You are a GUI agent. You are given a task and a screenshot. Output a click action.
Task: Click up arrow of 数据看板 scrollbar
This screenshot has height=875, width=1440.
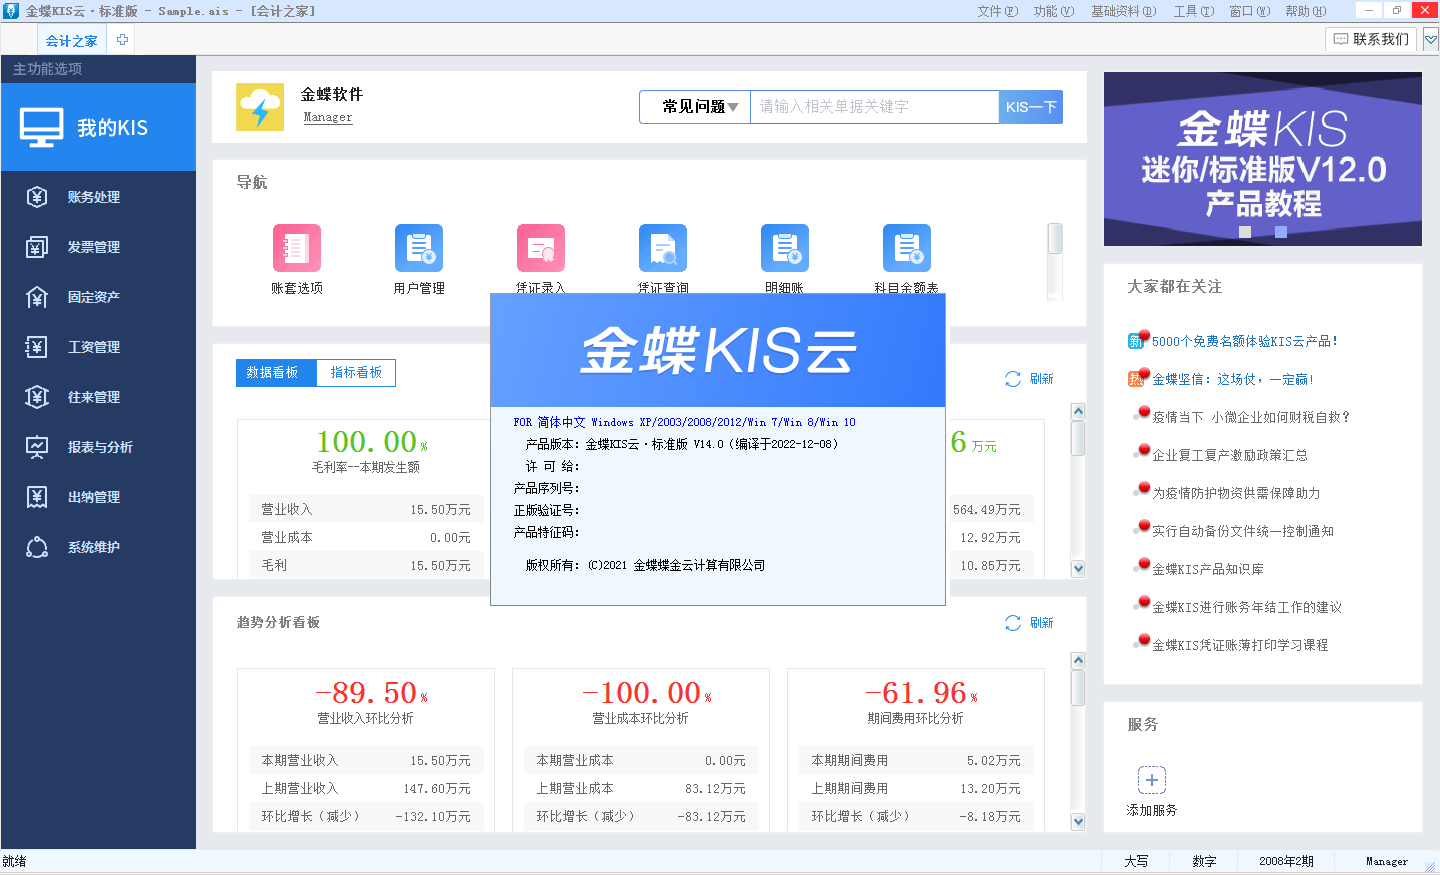coord(1078,411)
